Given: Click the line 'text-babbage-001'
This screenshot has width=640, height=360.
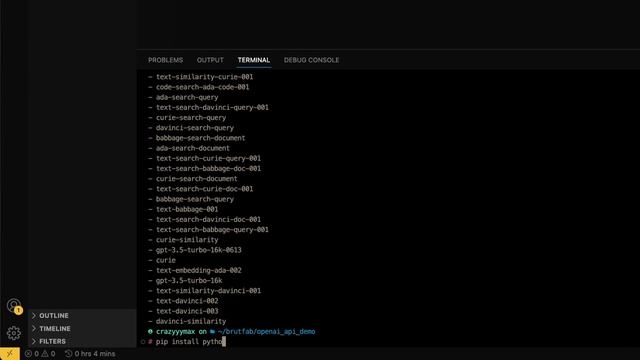Looking at the screenshot, I should point(187,209).
